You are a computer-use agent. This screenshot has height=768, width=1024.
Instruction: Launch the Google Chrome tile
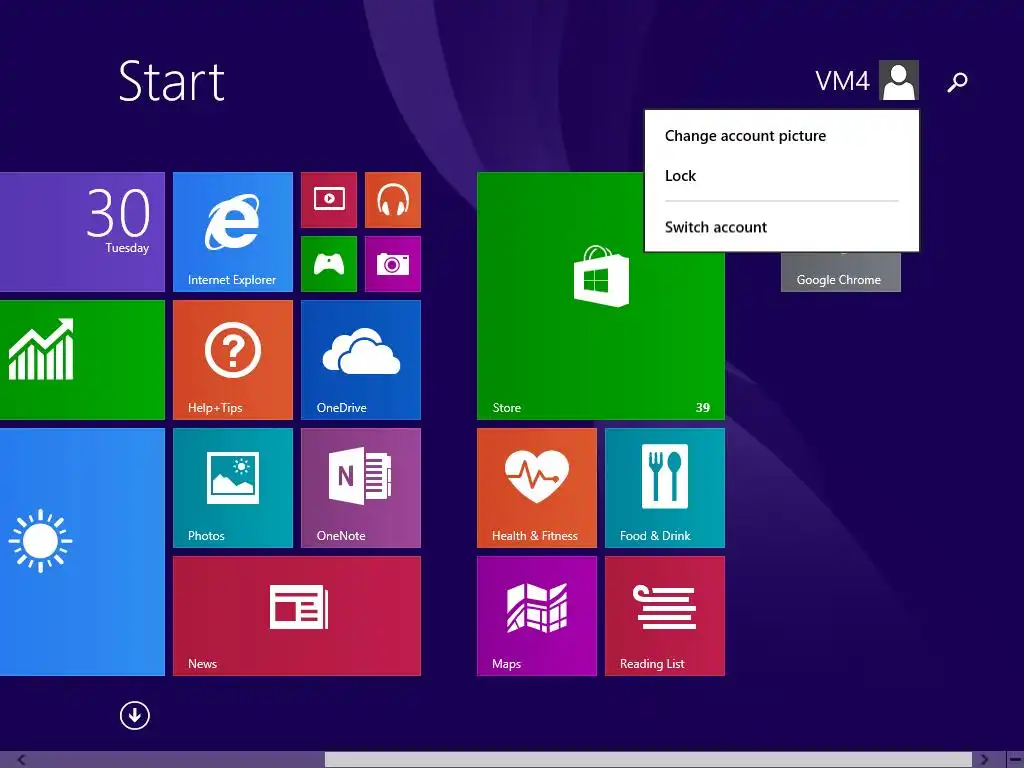pyautogui.click(x=840, y=272)
